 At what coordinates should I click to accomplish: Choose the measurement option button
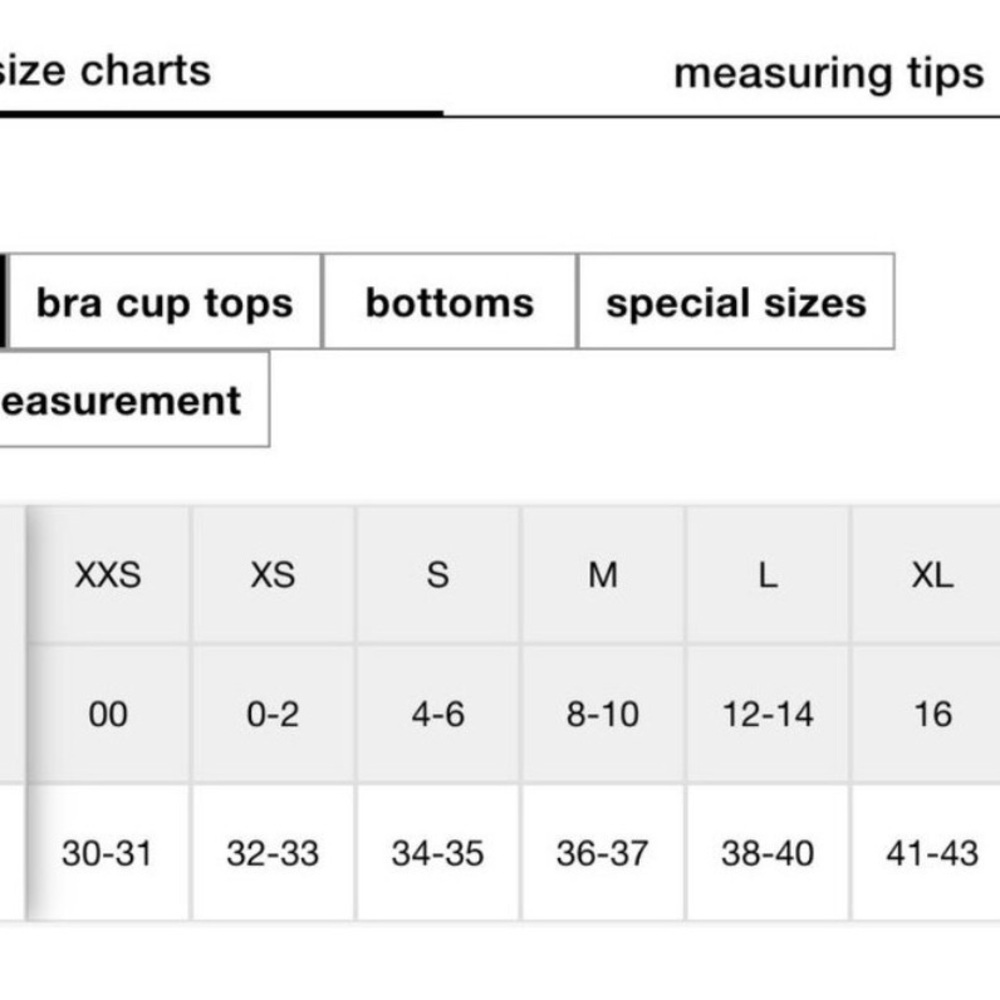pyautogui.click(x=134, y=400)
